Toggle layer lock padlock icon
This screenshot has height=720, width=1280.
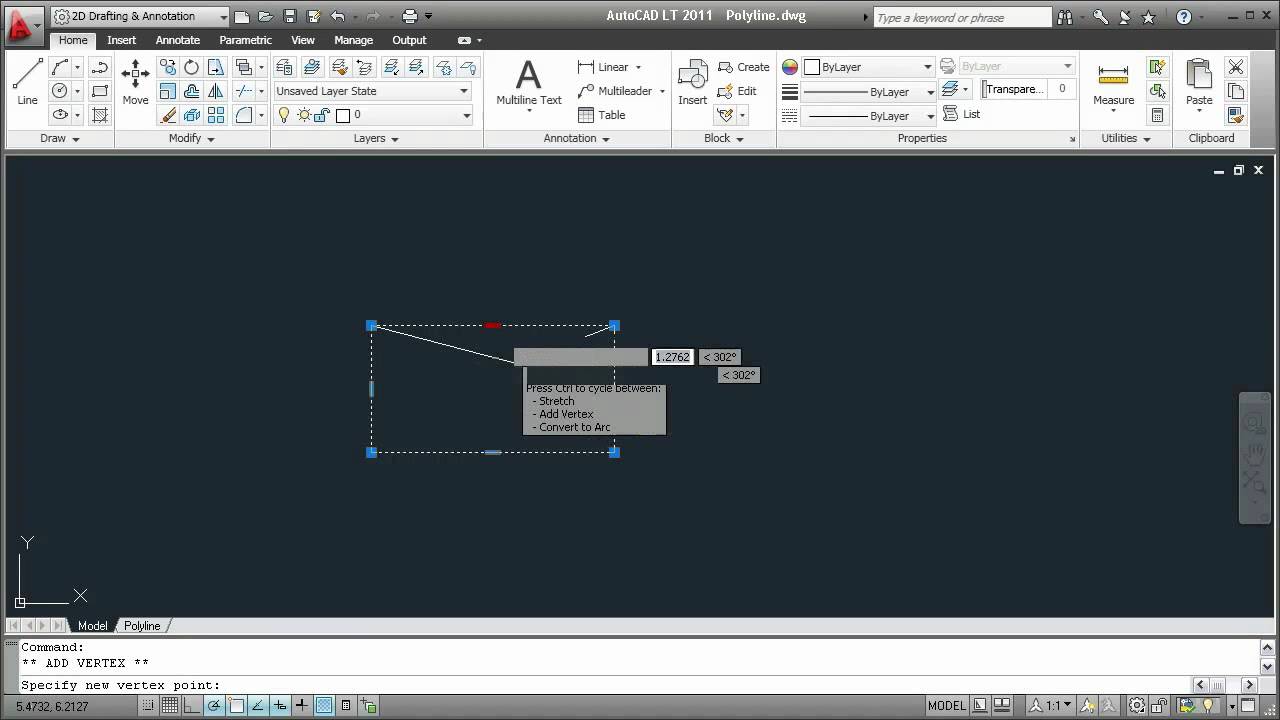pyautogui.click(x=322, y=115)
